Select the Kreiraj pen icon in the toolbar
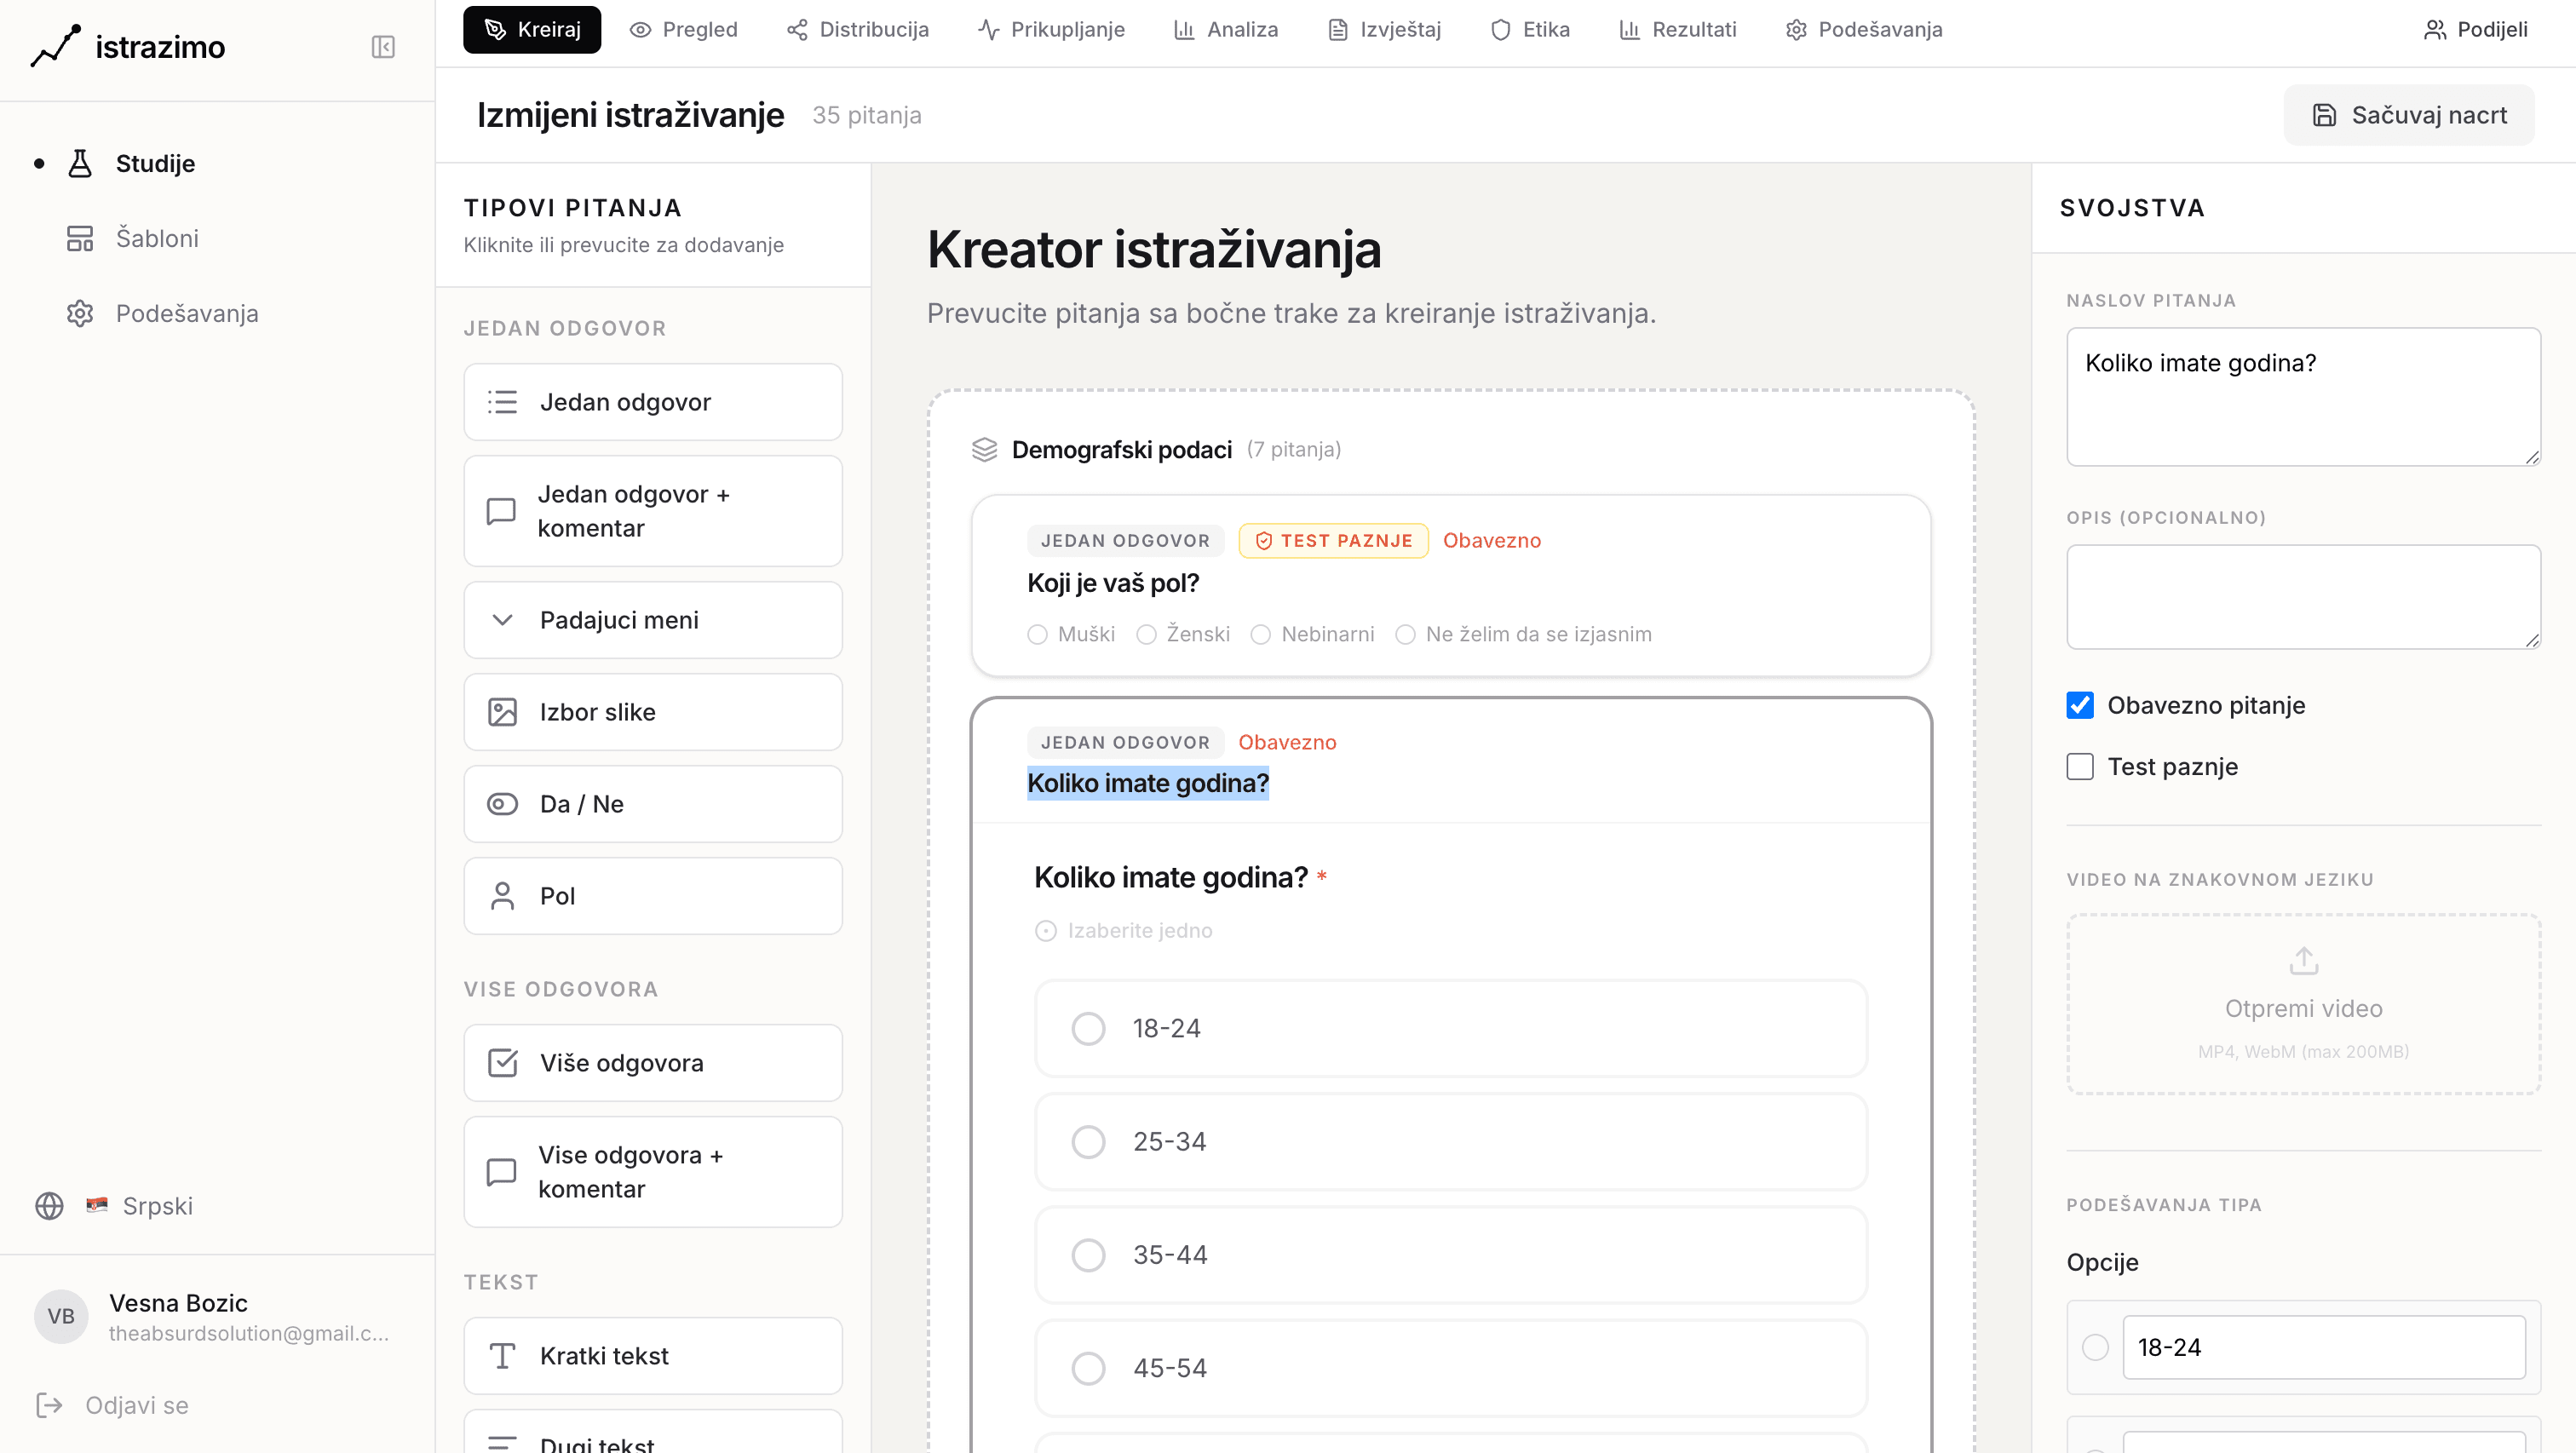Image resolution: width=2576 pixels, height=1453 pixels. 496,29
